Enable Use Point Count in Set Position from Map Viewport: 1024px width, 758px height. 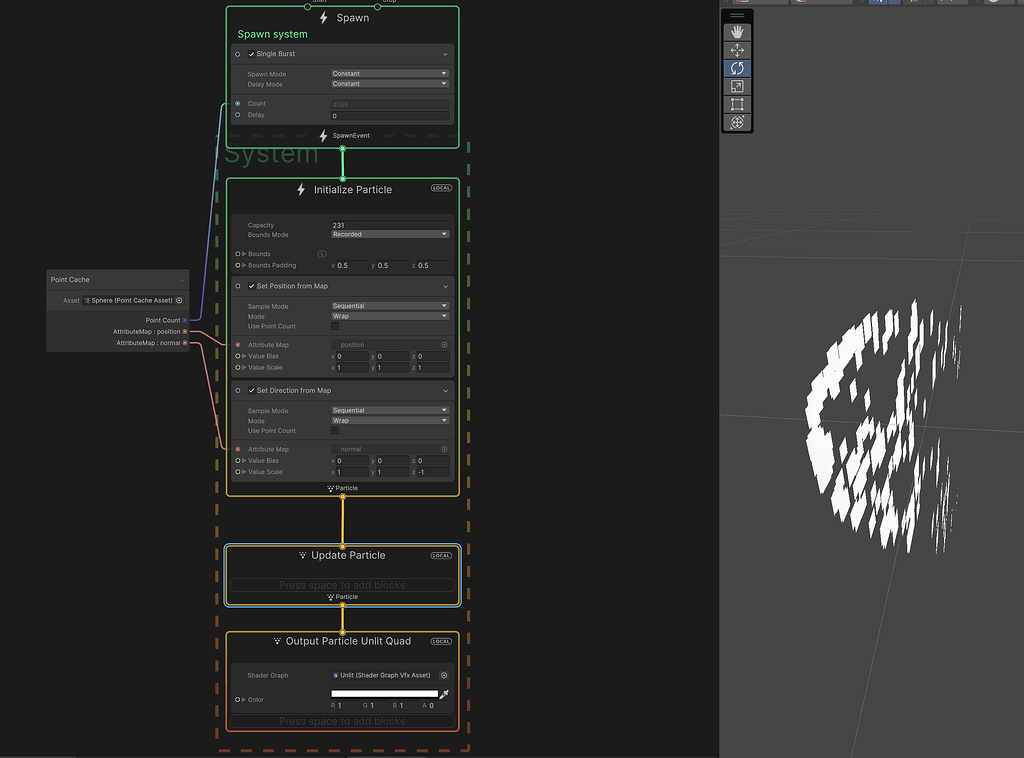337,327
